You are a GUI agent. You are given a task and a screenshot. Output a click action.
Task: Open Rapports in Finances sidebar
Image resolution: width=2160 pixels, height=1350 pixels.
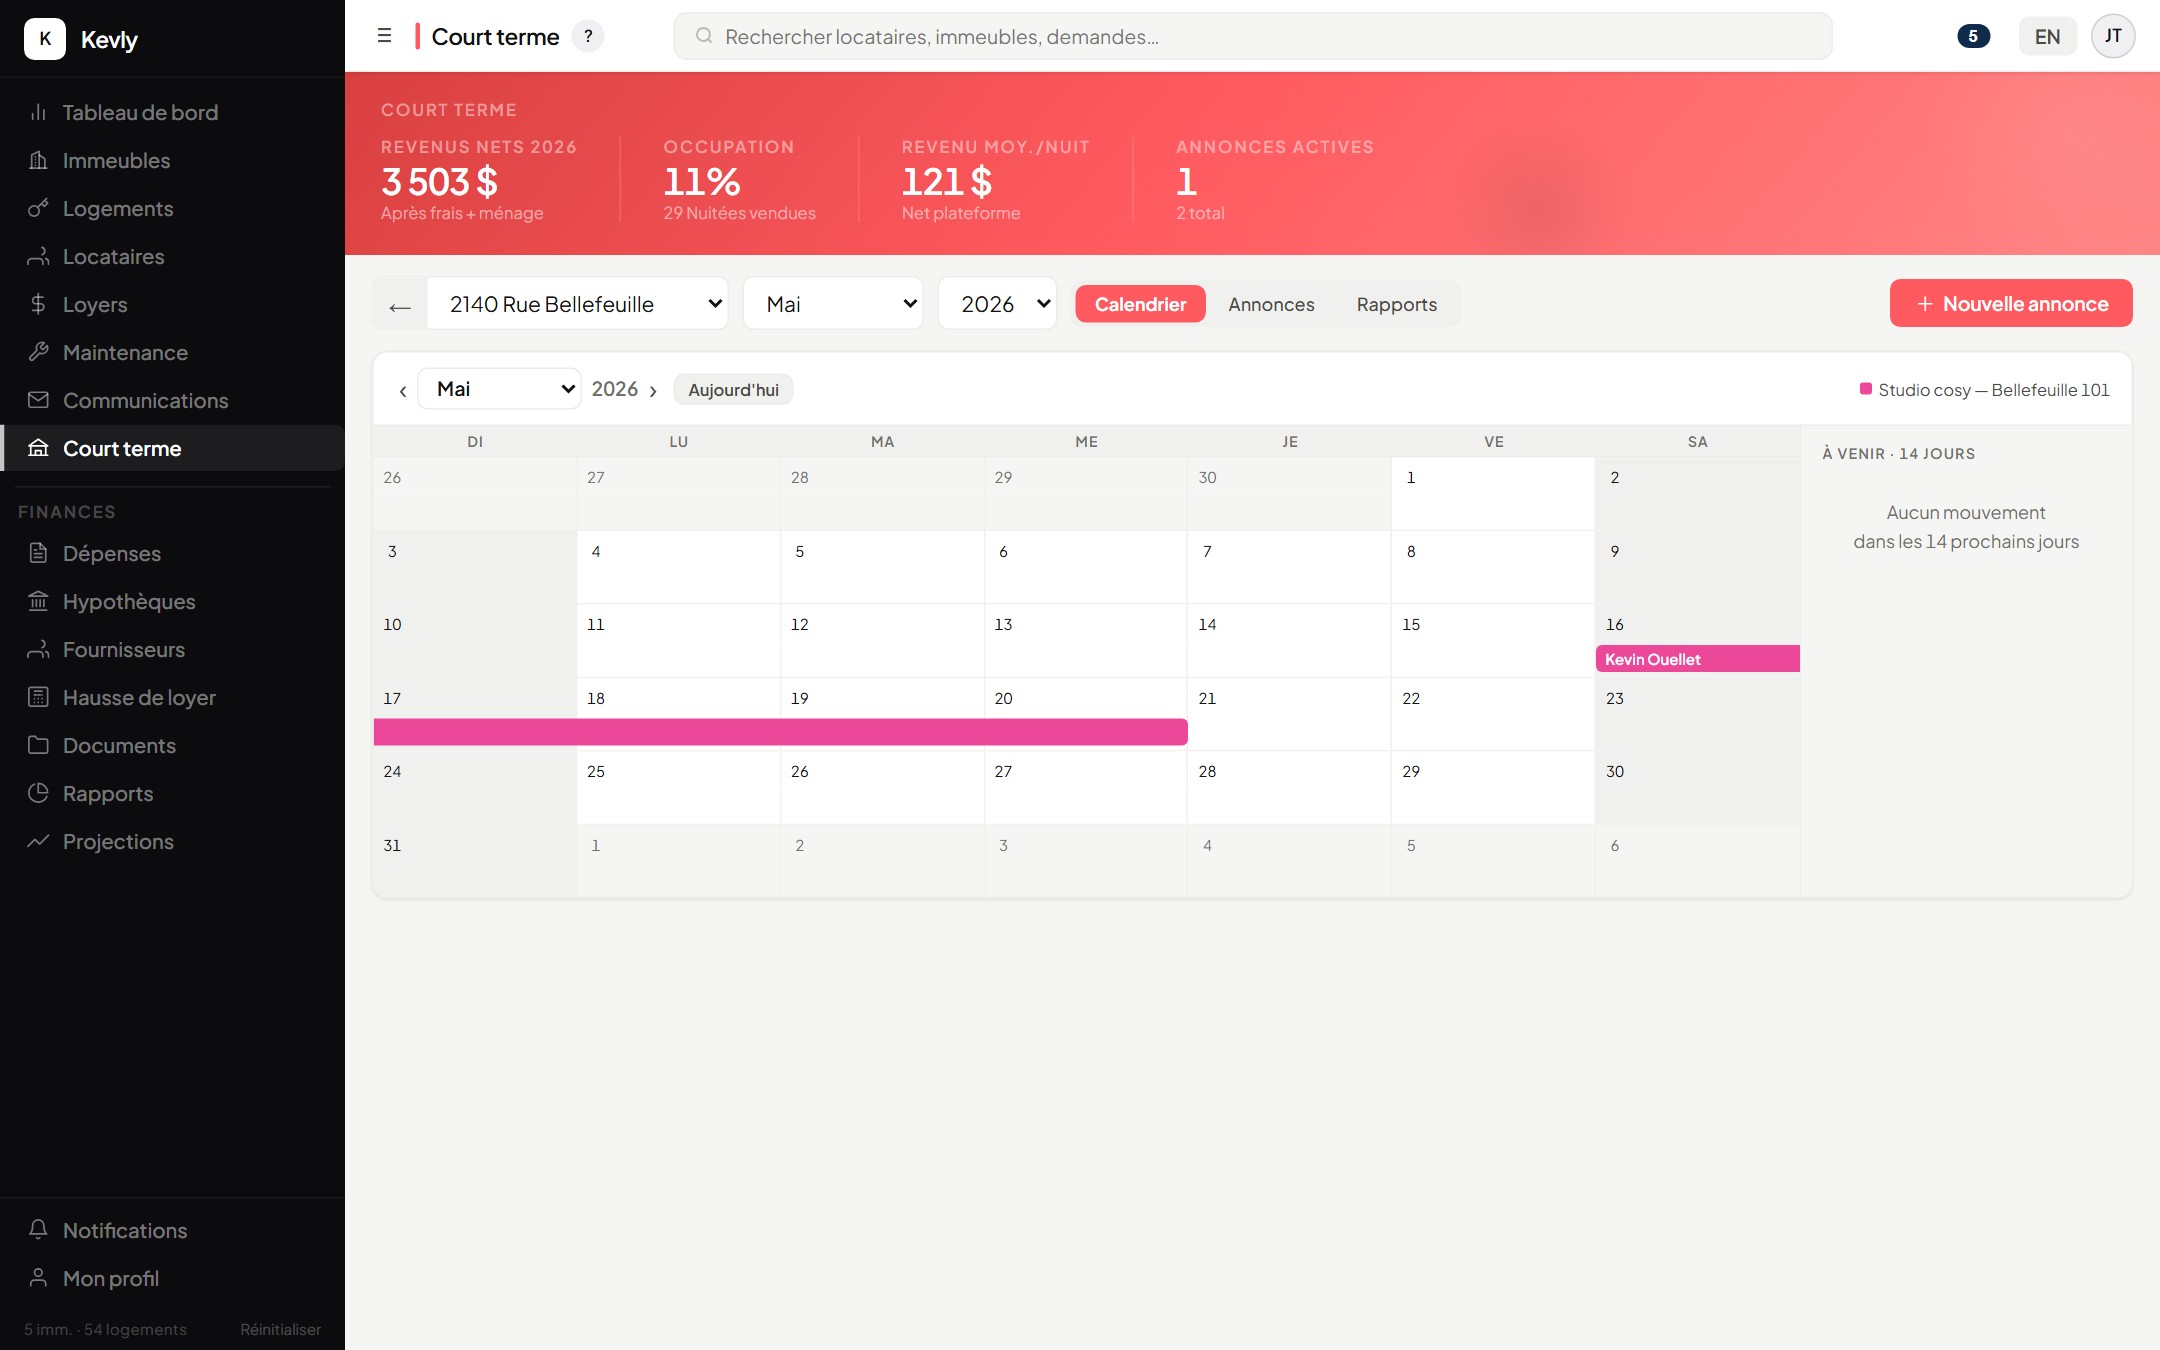[172, 793]
